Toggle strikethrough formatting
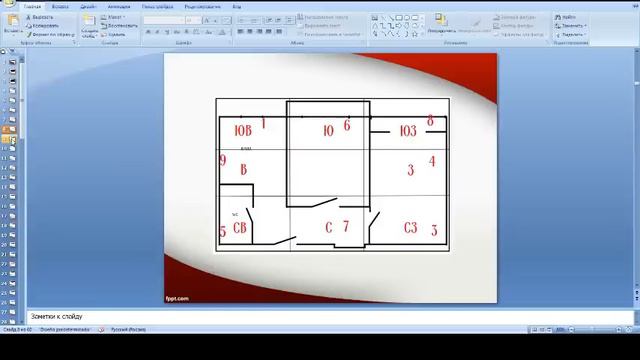 tap(177, 31)
